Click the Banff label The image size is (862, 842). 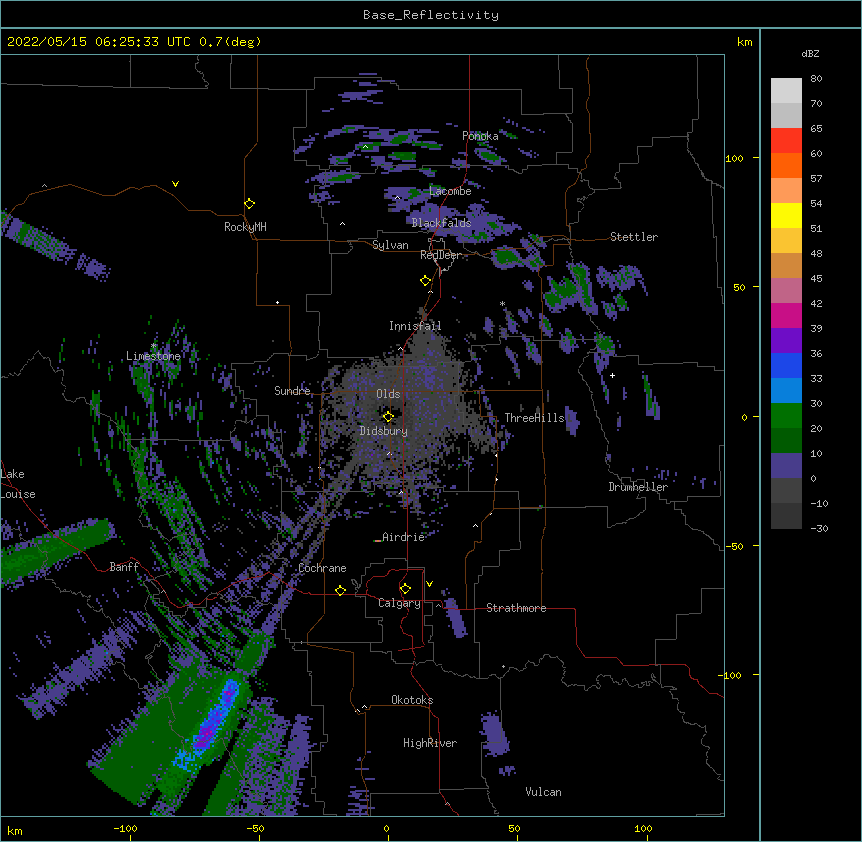coord(124,567)
